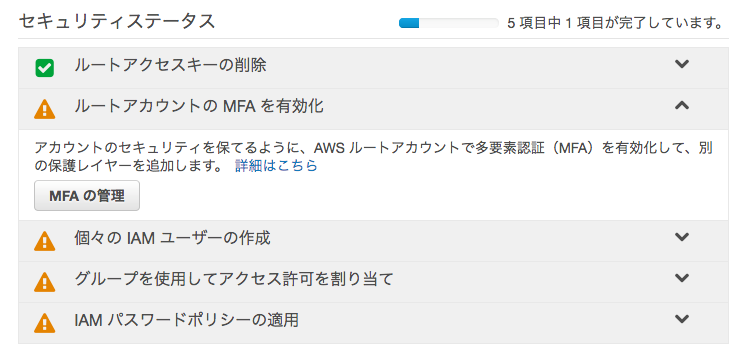Viewport: 746px width, 364px height.
Task: Select the 個々の IAM ユーザーの作成 row title
Action: click(x=173, y=238)
